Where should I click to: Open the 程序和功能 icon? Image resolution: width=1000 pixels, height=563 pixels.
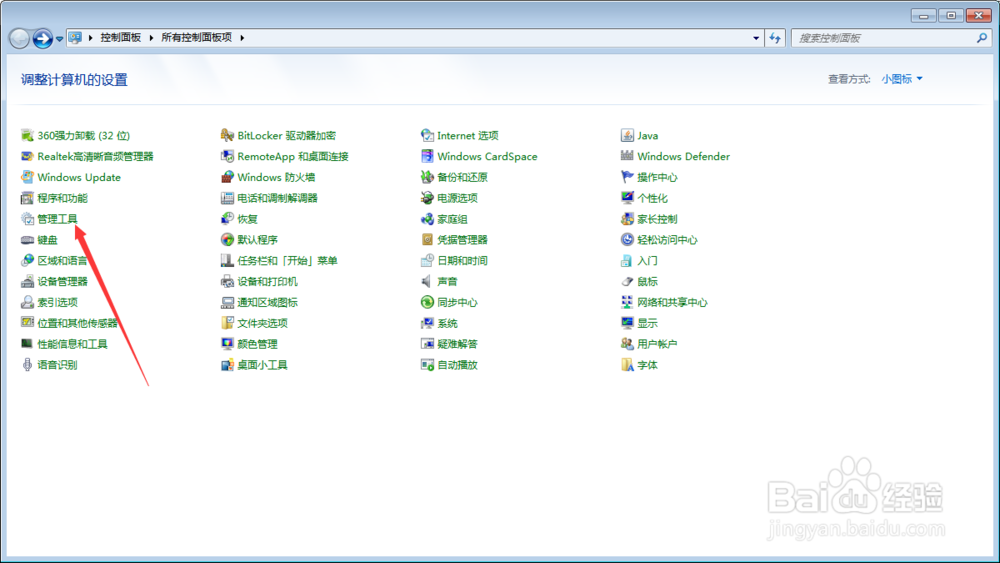(x=27, y=198)
